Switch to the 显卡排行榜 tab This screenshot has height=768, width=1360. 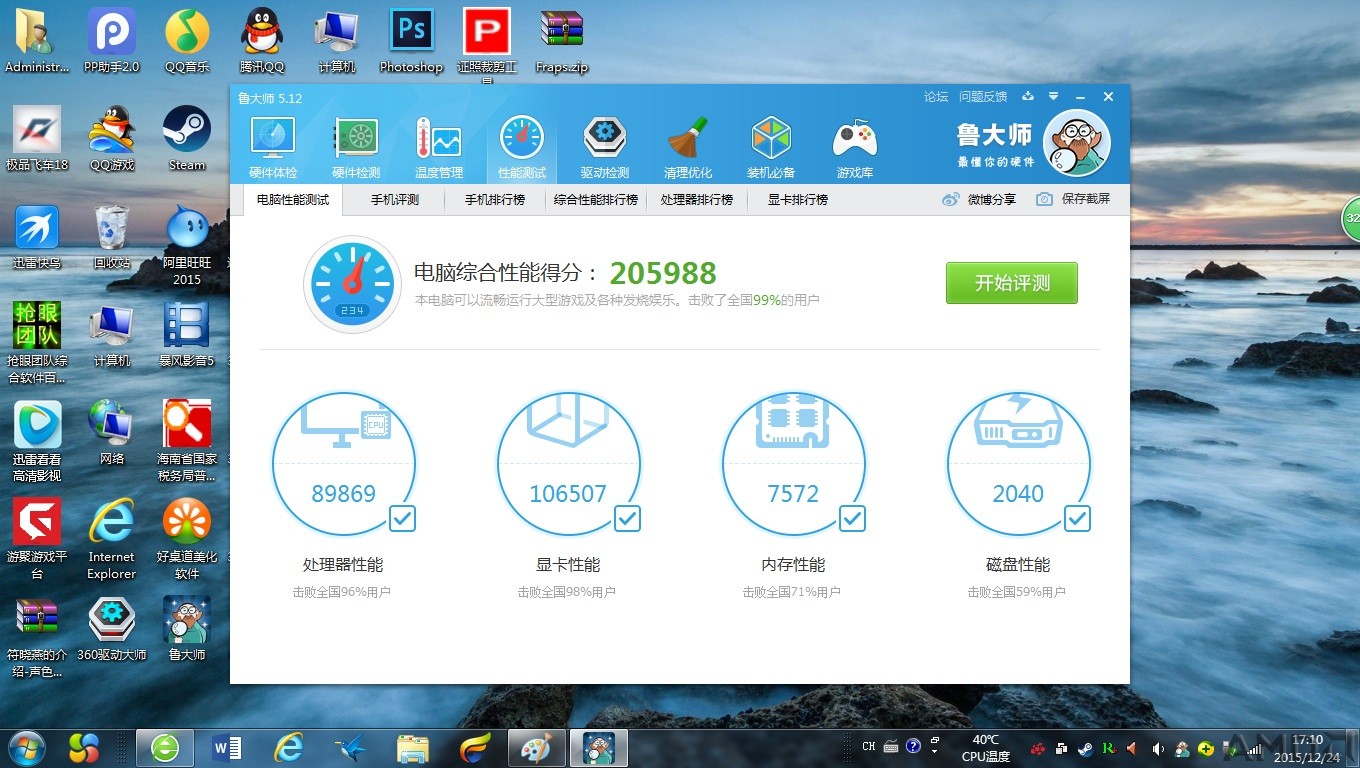pyautogui.click(x=798, y=200)
